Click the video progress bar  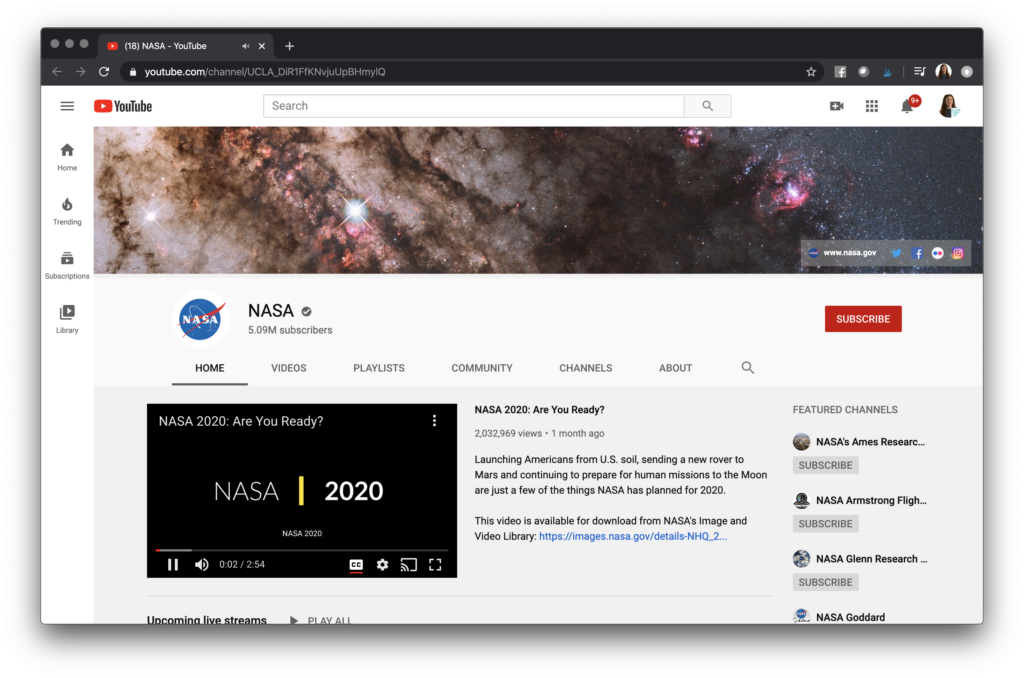300,549
